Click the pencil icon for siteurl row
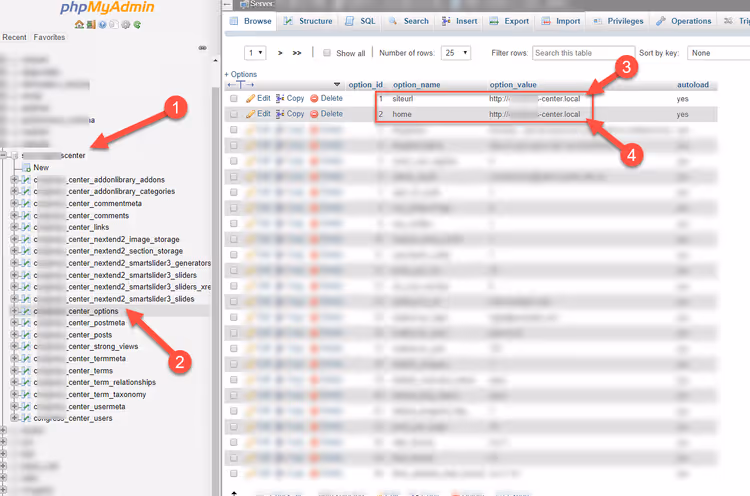This screenshot has width=750, height=496. coord(250,99)
